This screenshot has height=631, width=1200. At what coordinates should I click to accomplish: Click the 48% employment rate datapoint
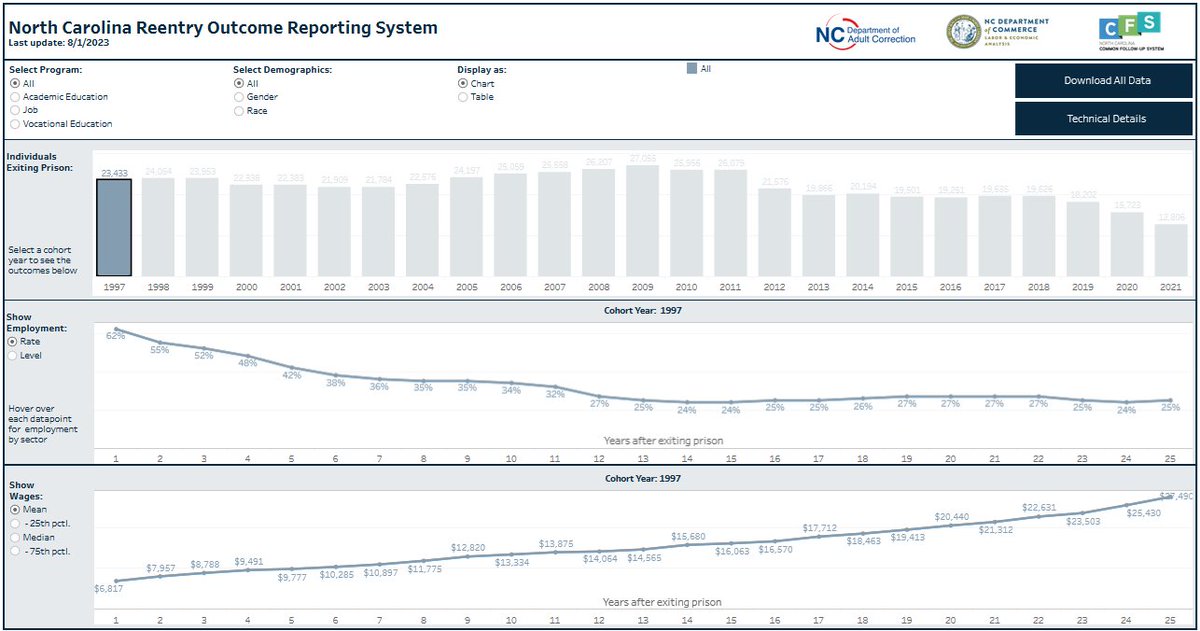click(248, 355)
